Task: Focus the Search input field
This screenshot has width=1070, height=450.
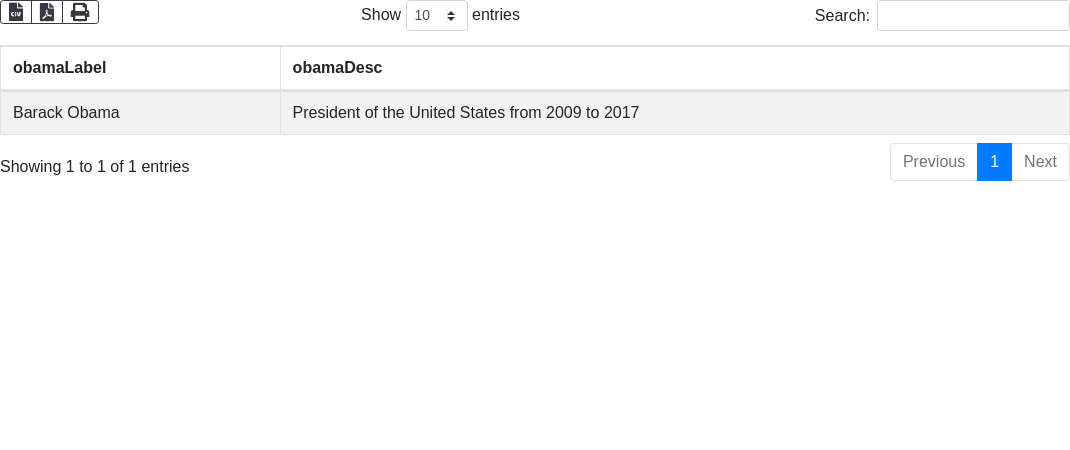Action: pyautogui.click(x=972, y=15)
